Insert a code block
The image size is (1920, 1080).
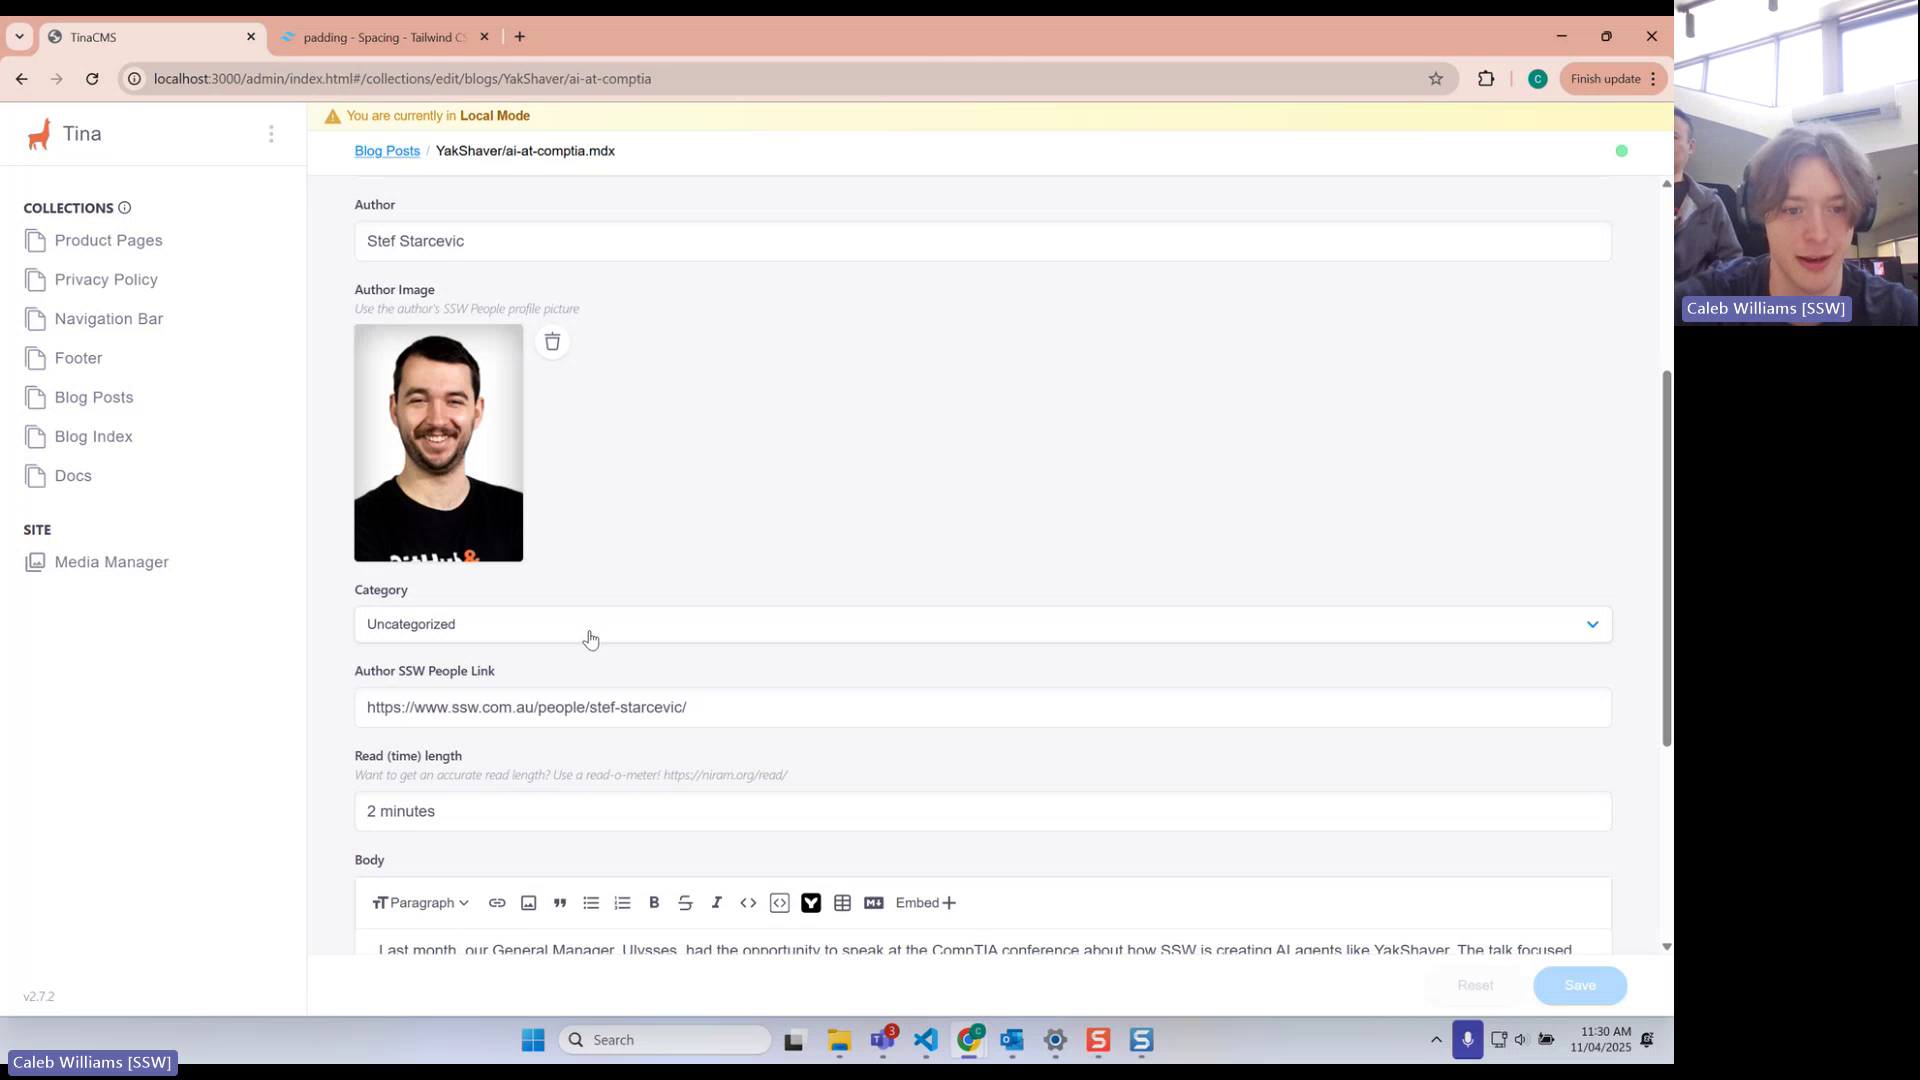[x=780, y=903]
